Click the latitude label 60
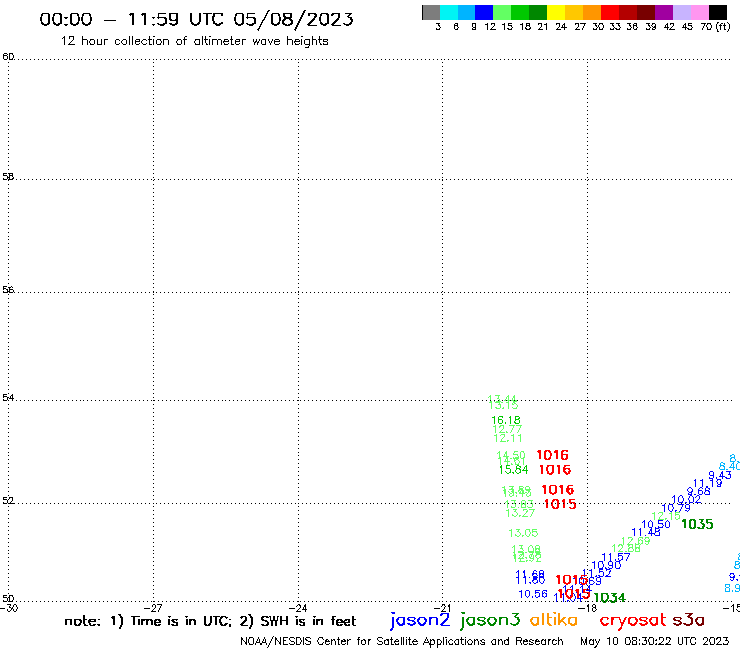The height and width of the screenshot is (650, 740). click(x=8, y=57)
